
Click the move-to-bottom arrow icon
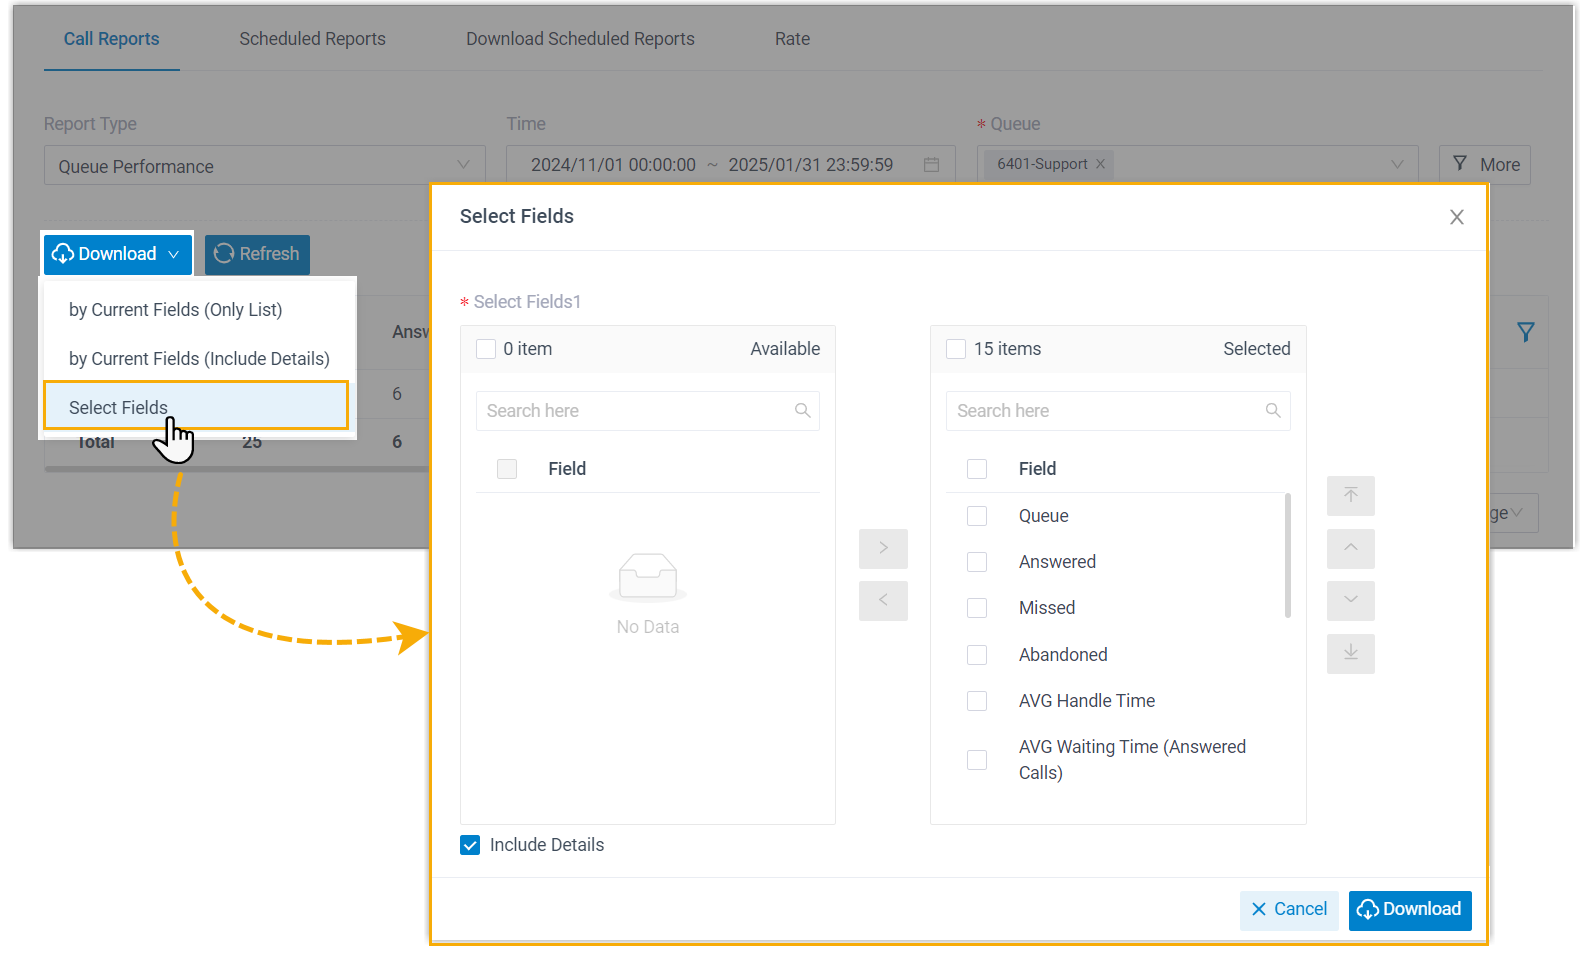1350,653
